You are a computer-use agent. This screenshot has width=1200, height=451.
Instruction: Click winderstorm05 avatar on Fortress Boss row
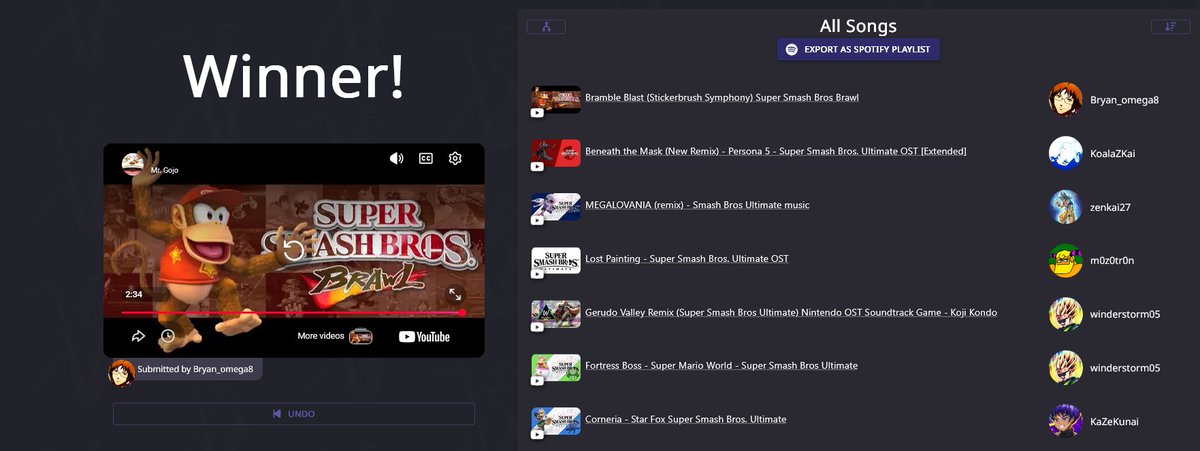coord(1065,368)
